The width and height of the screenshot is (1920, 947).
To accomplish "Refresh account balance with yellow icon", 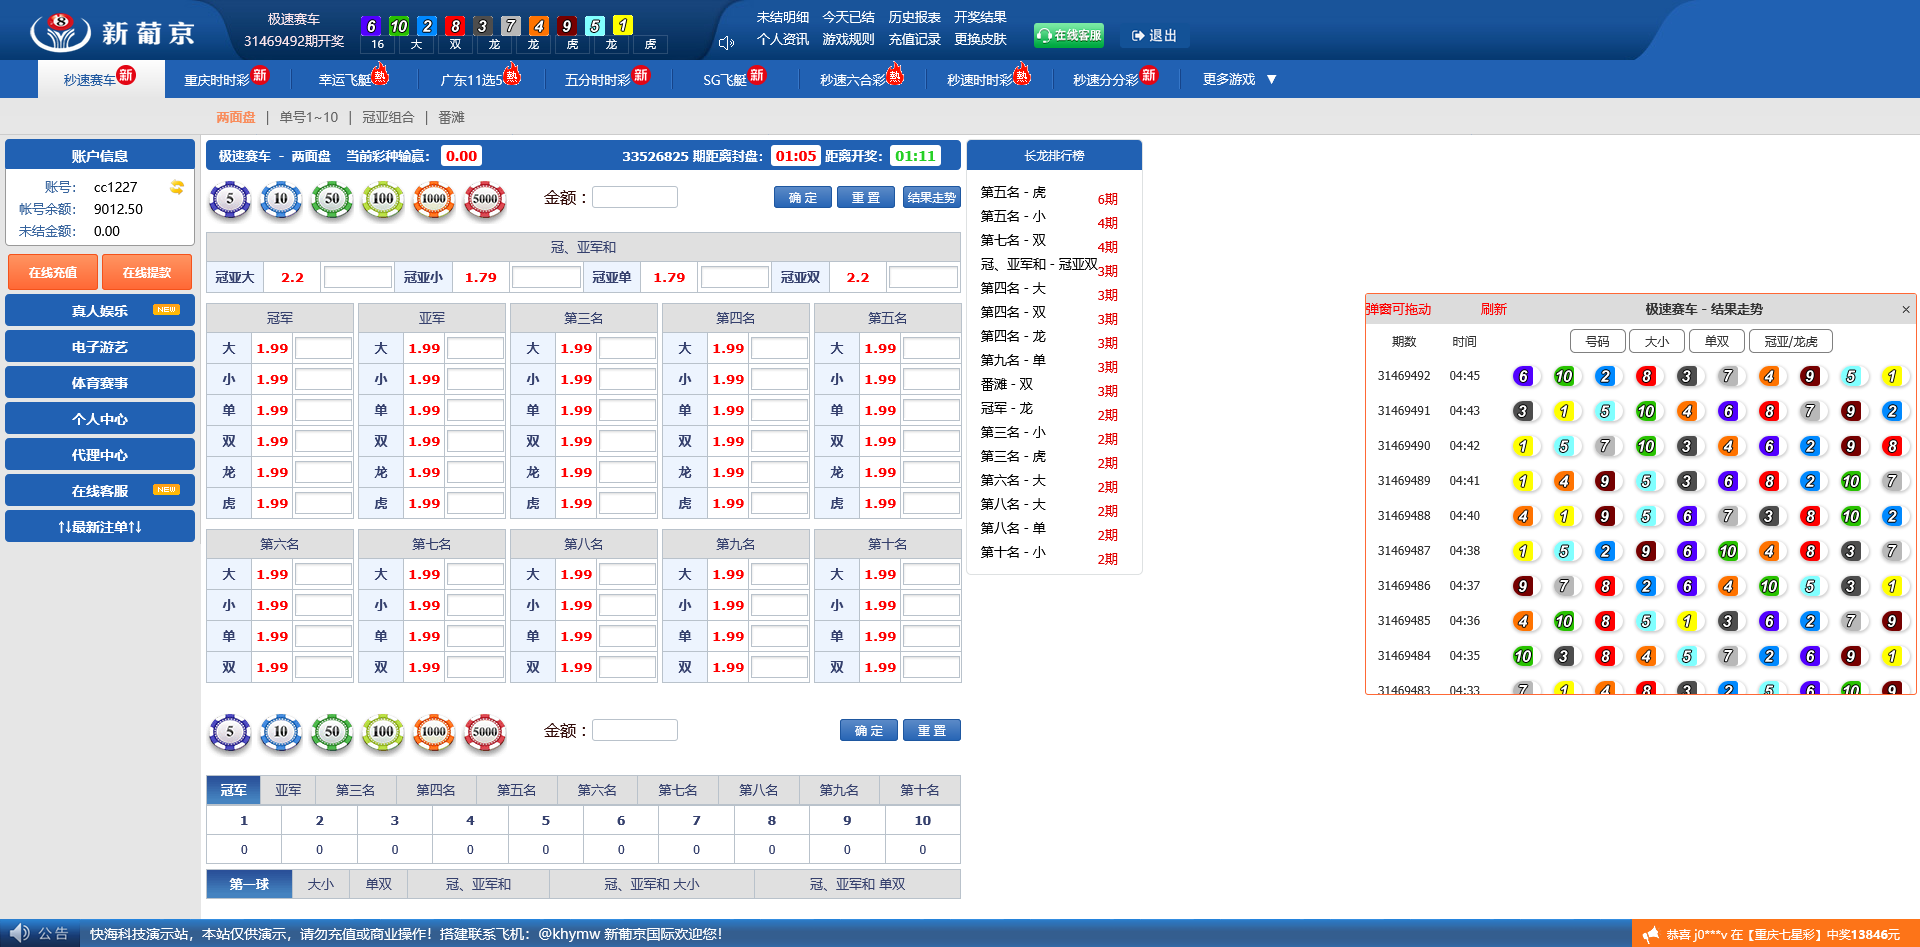I will point(177,187).
